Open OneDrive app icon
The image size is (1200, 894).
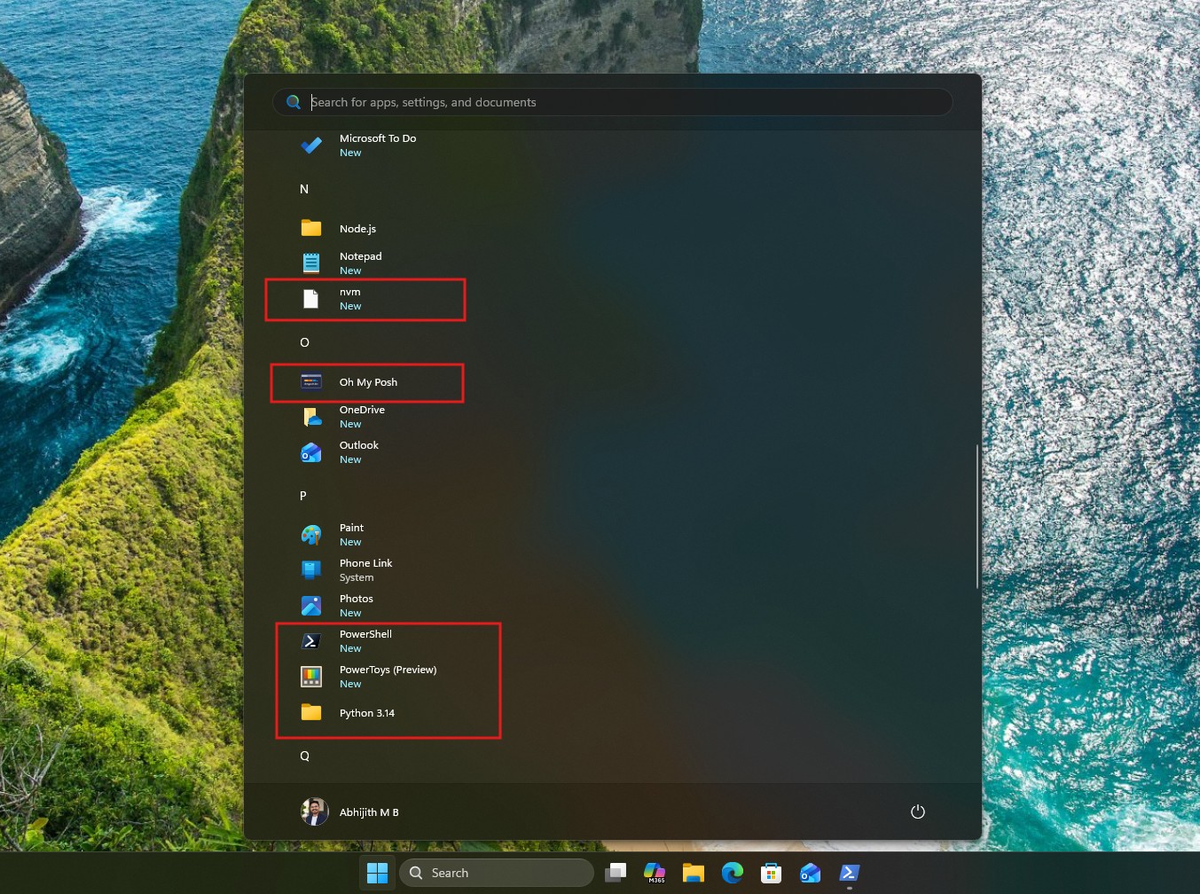pyautogui.click(x=311, y=417)
